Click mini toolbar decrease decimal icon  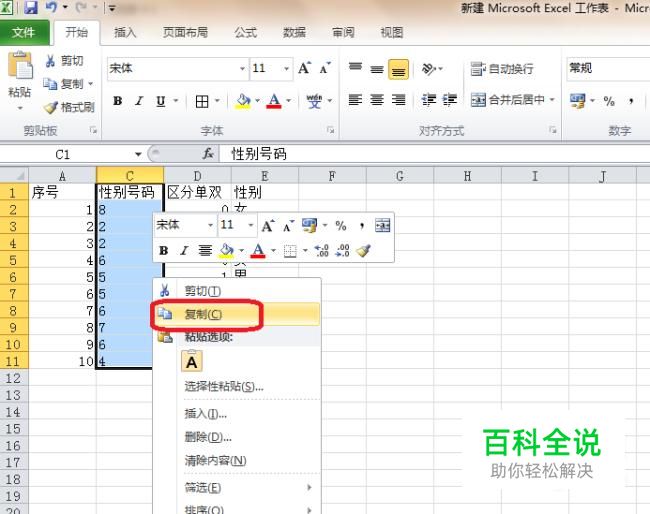coord(342,250)
